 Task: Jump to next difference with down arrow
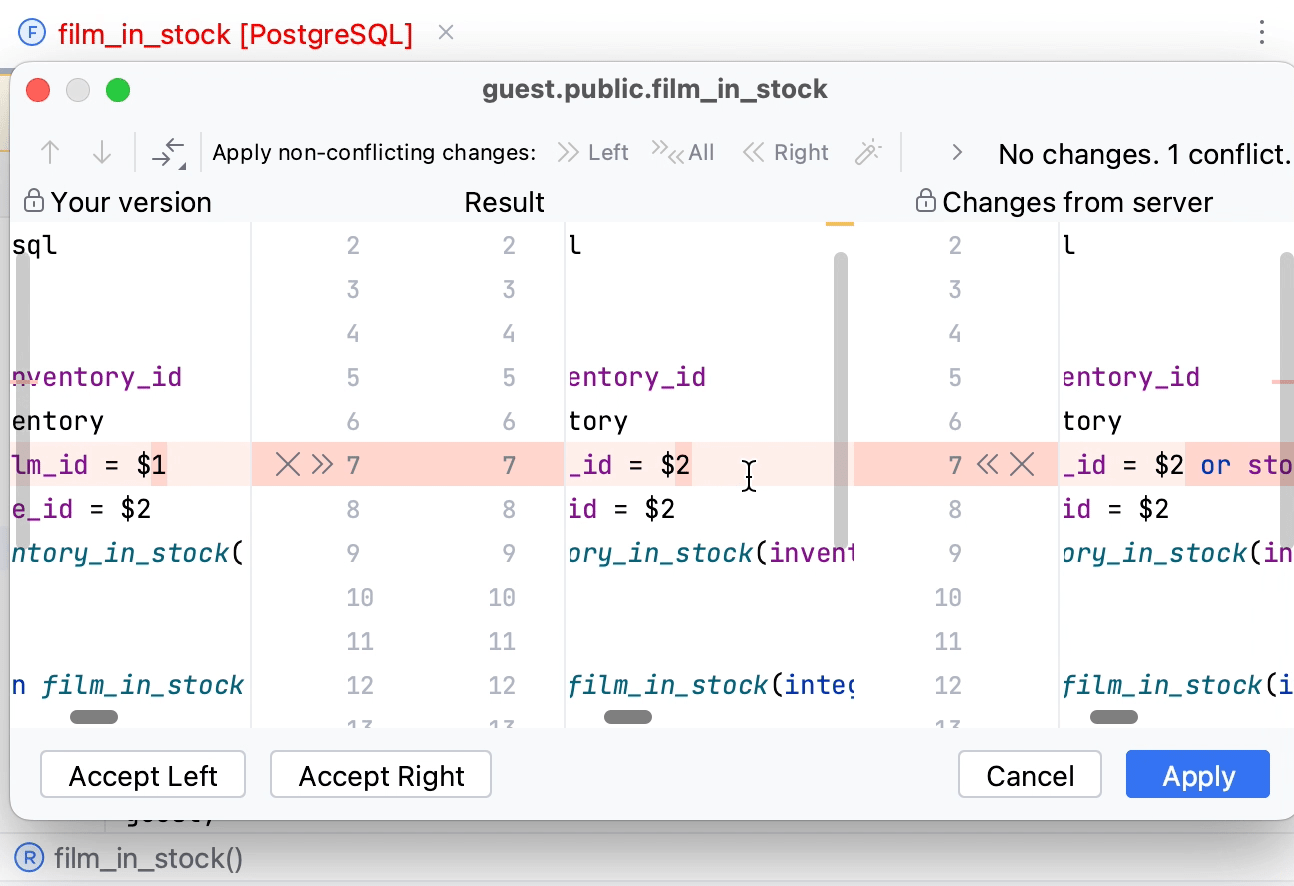(x=100, y=152)
